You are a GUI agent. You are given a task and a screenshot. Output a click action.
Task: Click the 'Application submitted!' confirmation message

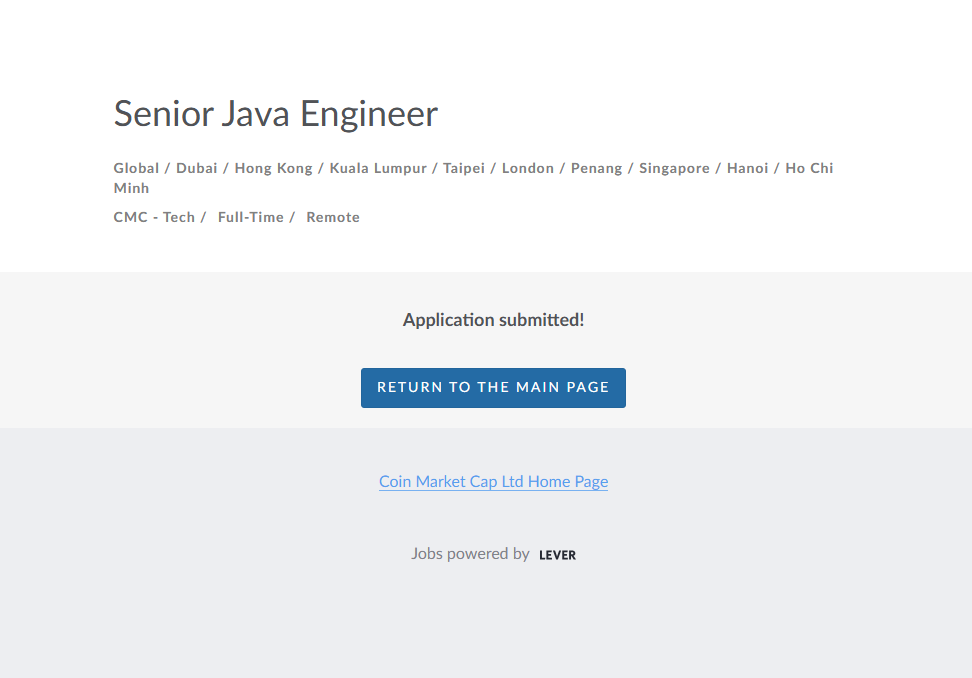[493, 320]
